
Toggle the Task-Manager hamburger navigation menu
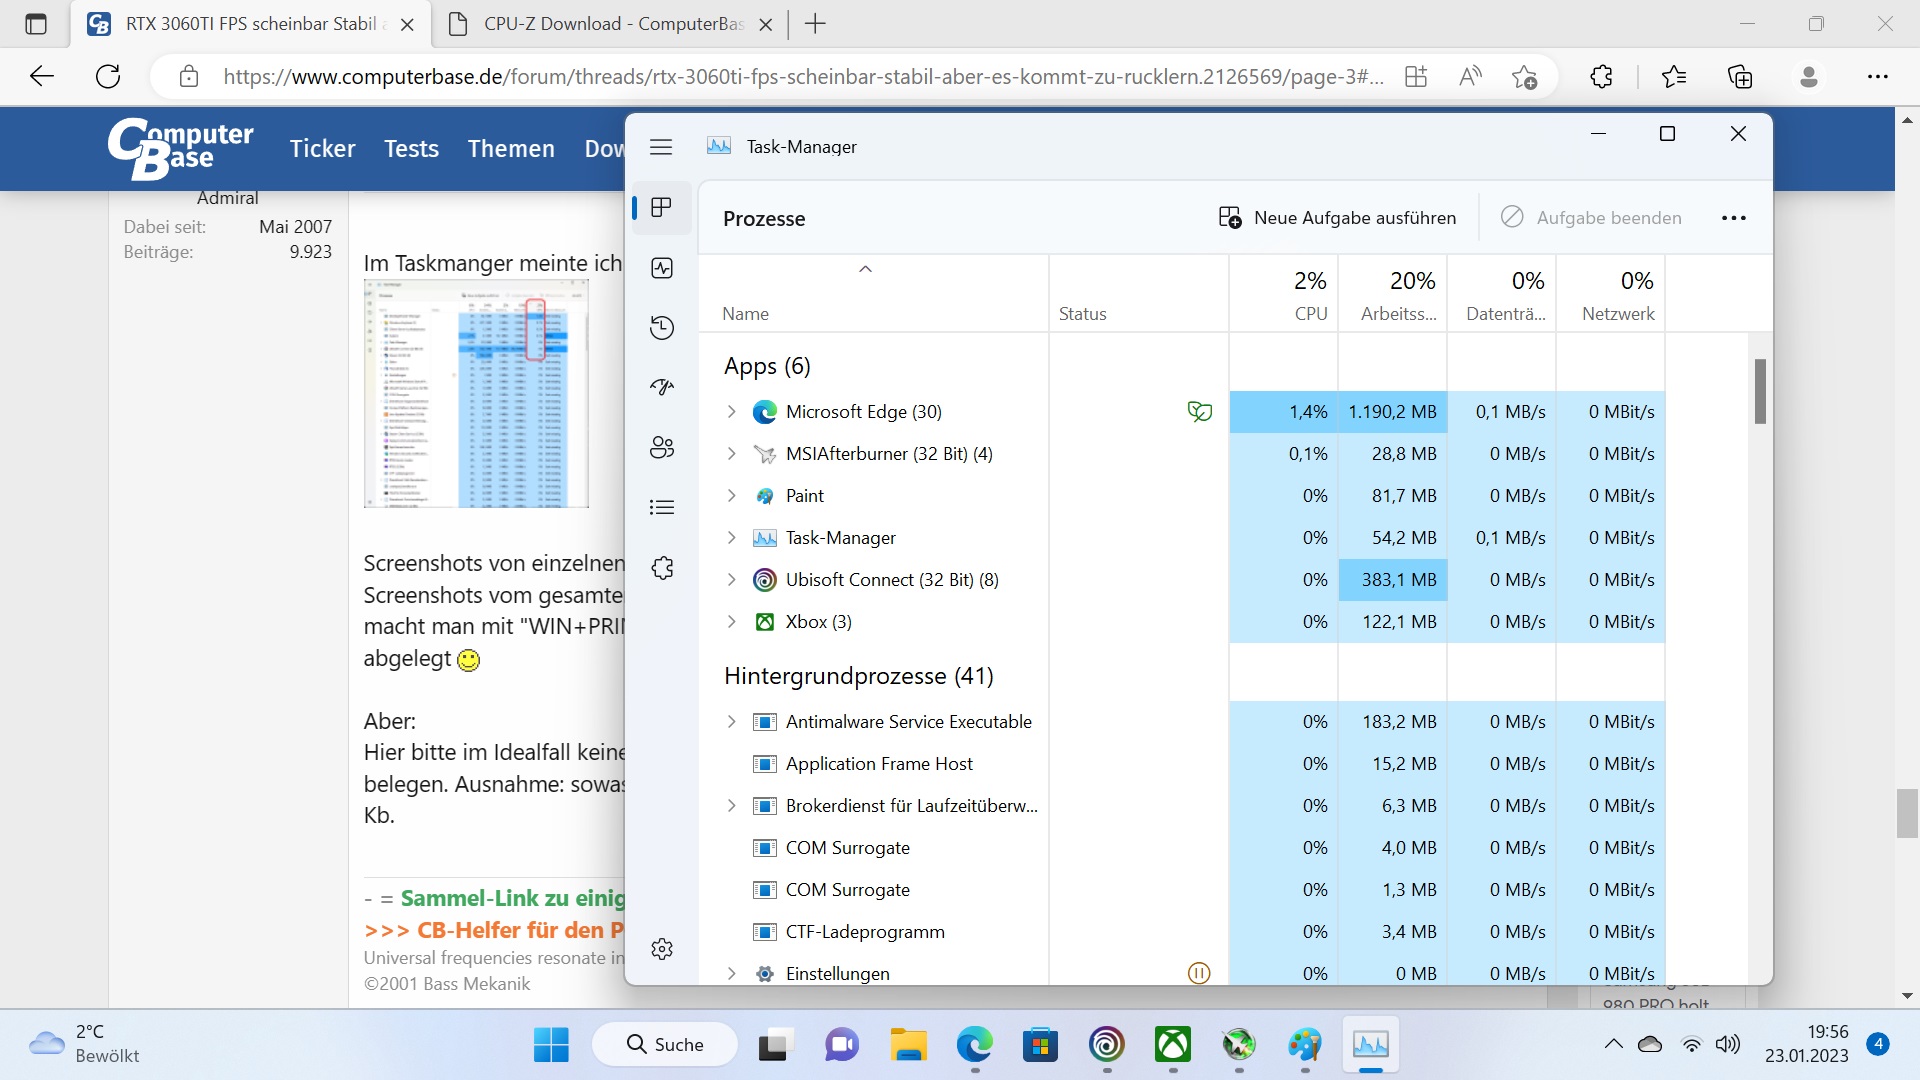[661, 147]
